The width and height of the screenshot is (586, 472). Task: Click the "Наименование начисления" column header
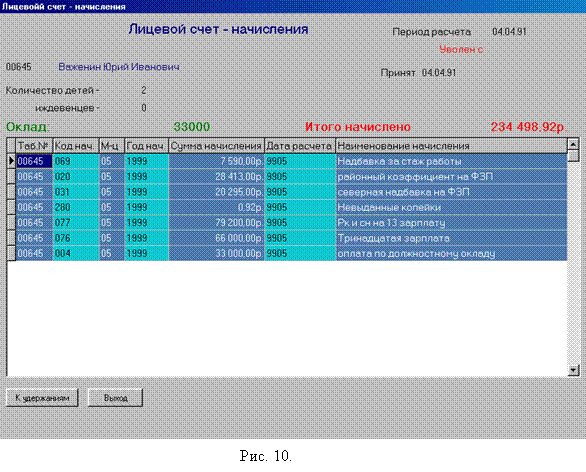click(451, 146)
